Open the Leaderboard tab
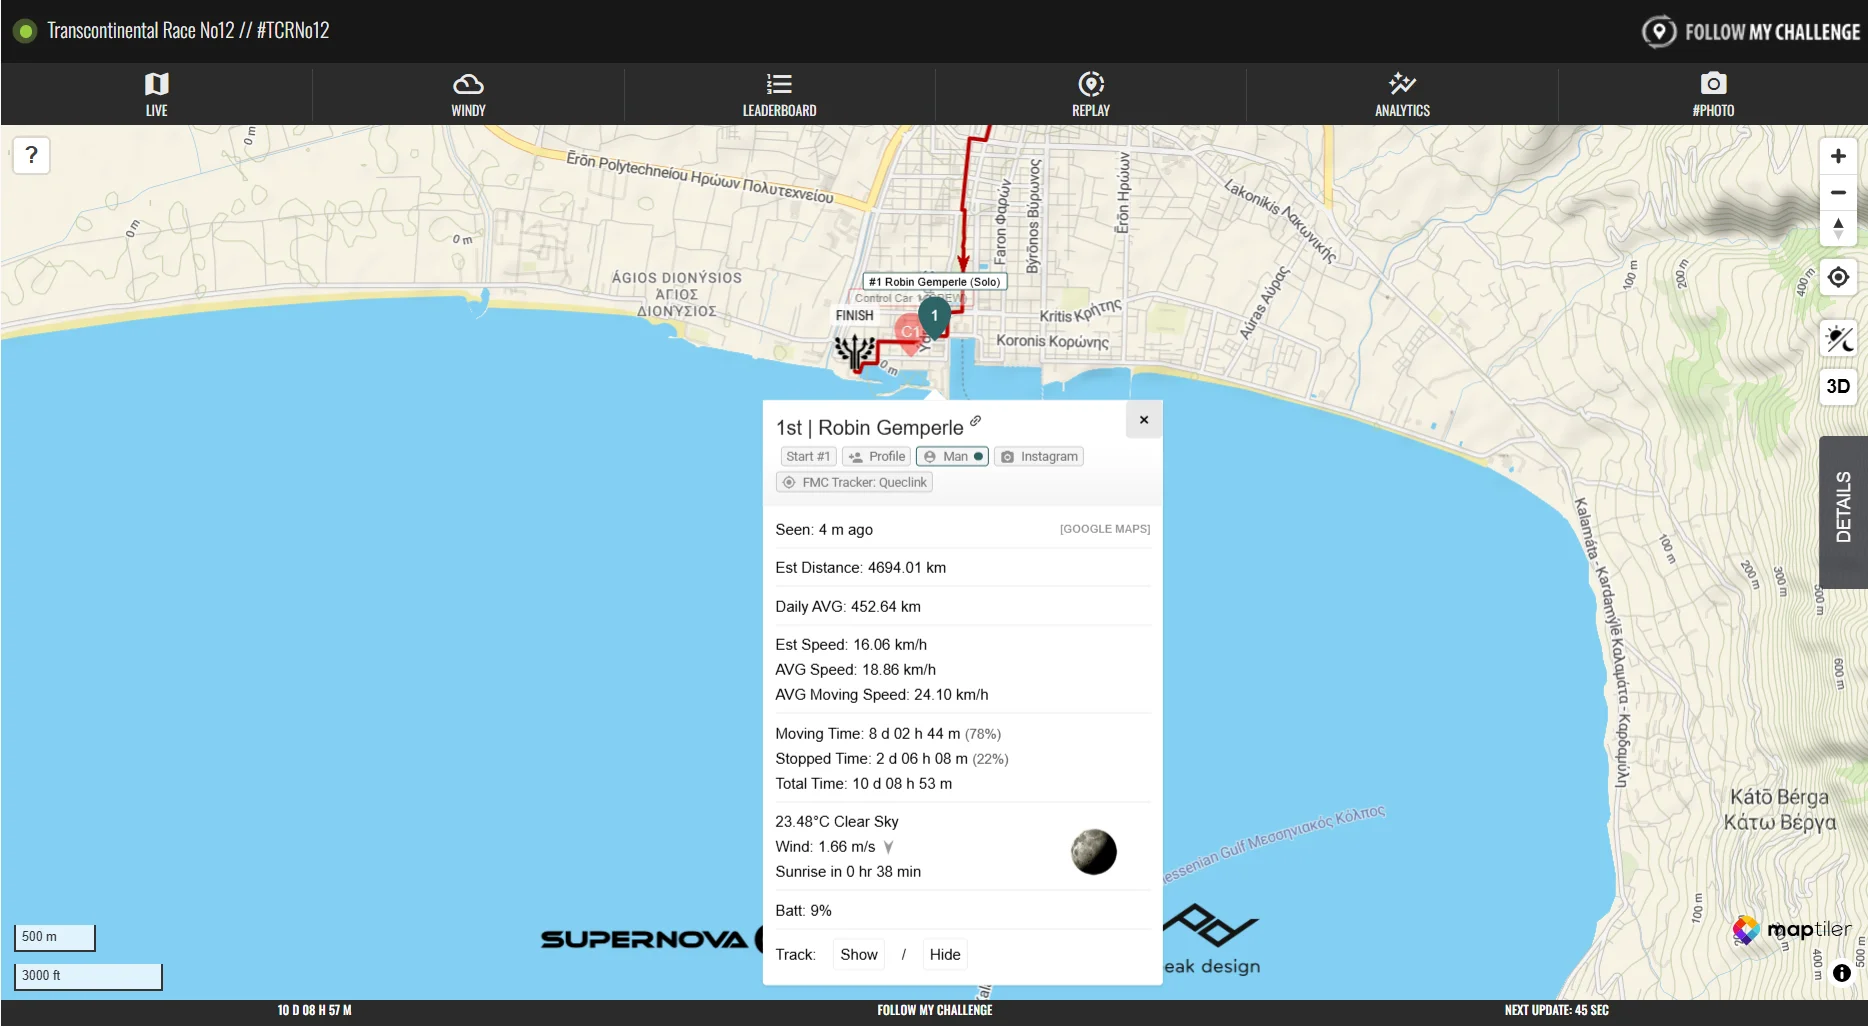 (779, 94)
